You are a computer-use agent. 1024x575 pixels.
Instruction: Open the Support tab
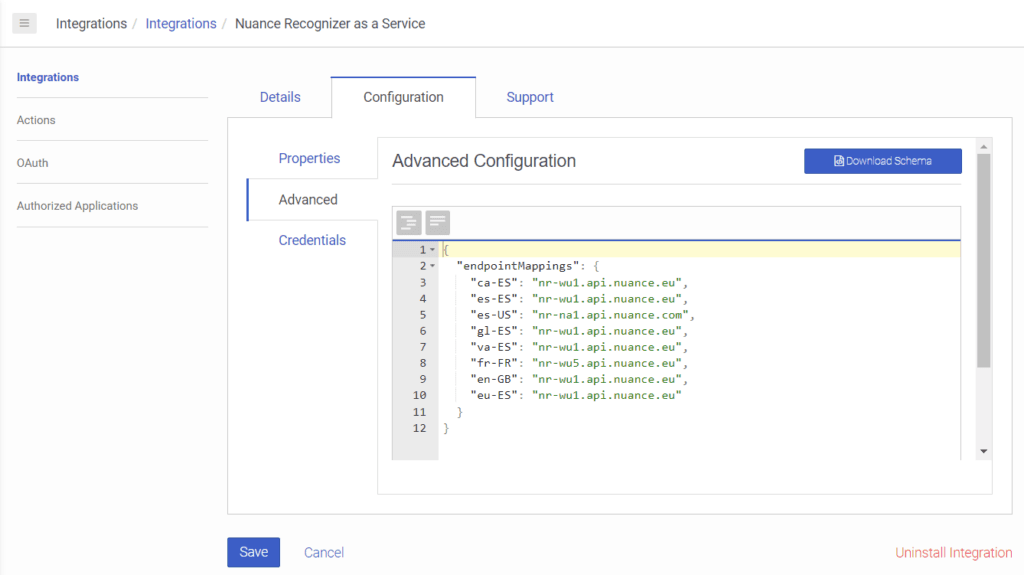tap(530, 97)
